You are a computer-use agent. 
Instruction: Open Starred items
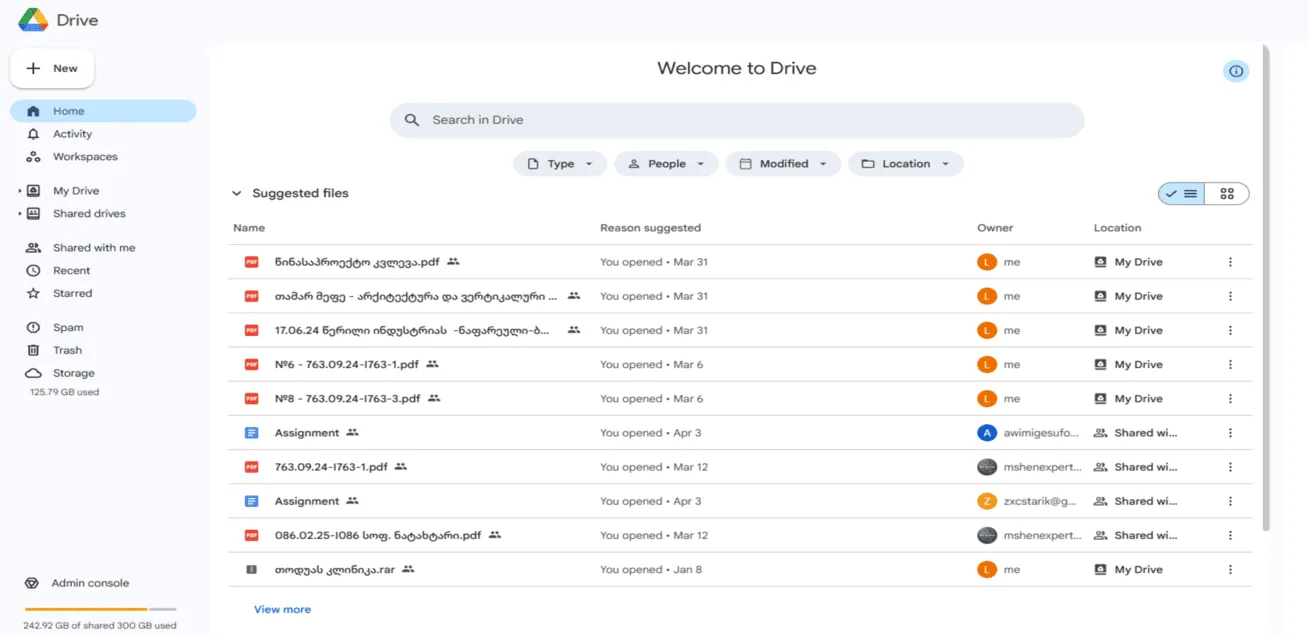click(72, 294)
